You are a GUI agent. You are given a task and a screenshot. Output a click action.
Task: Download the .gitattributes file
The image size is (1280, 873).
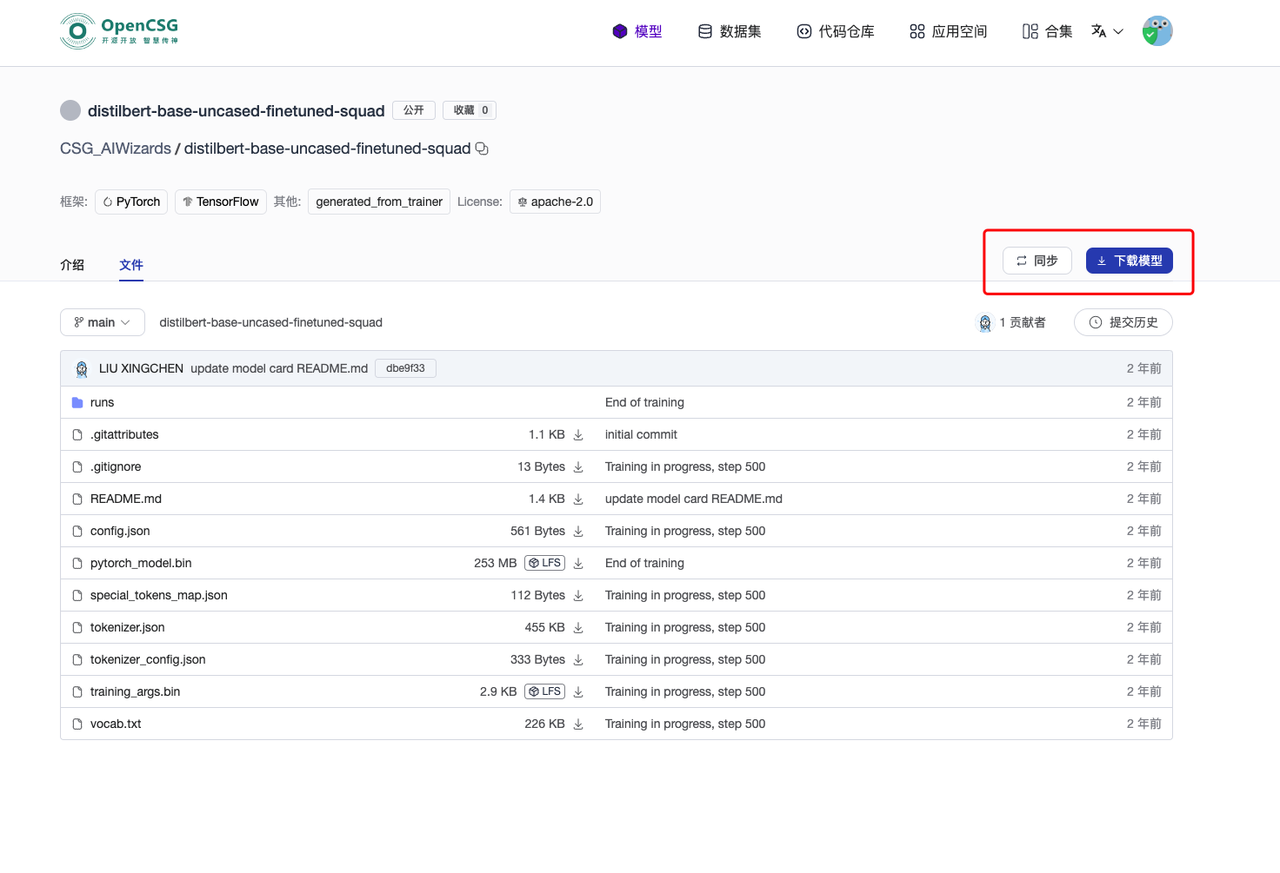[x=578, y=435]
